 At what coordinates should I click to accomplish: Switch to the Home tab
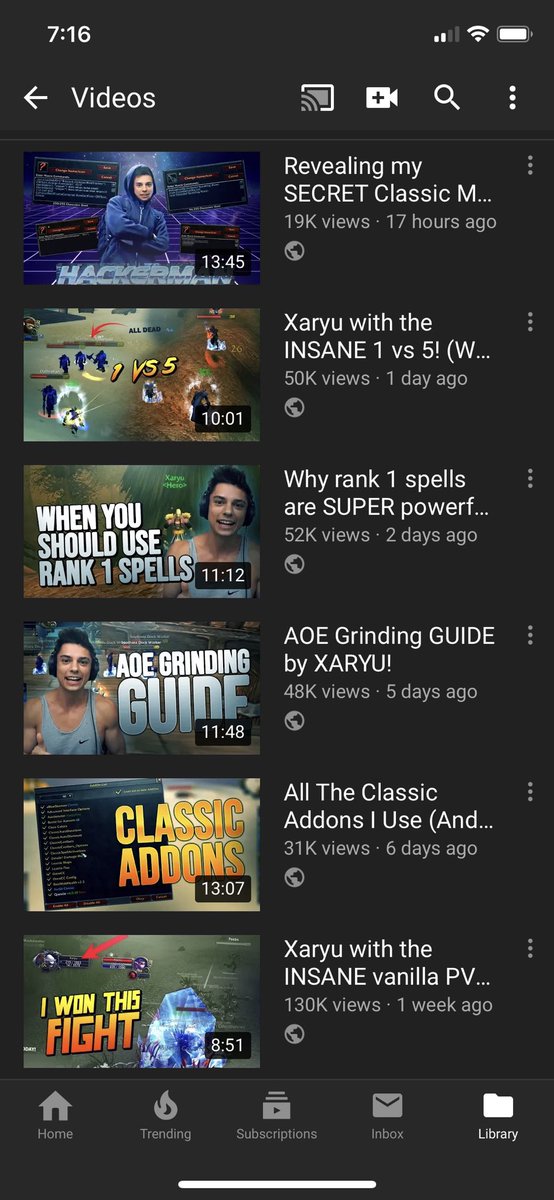[x=55, y=1116]
